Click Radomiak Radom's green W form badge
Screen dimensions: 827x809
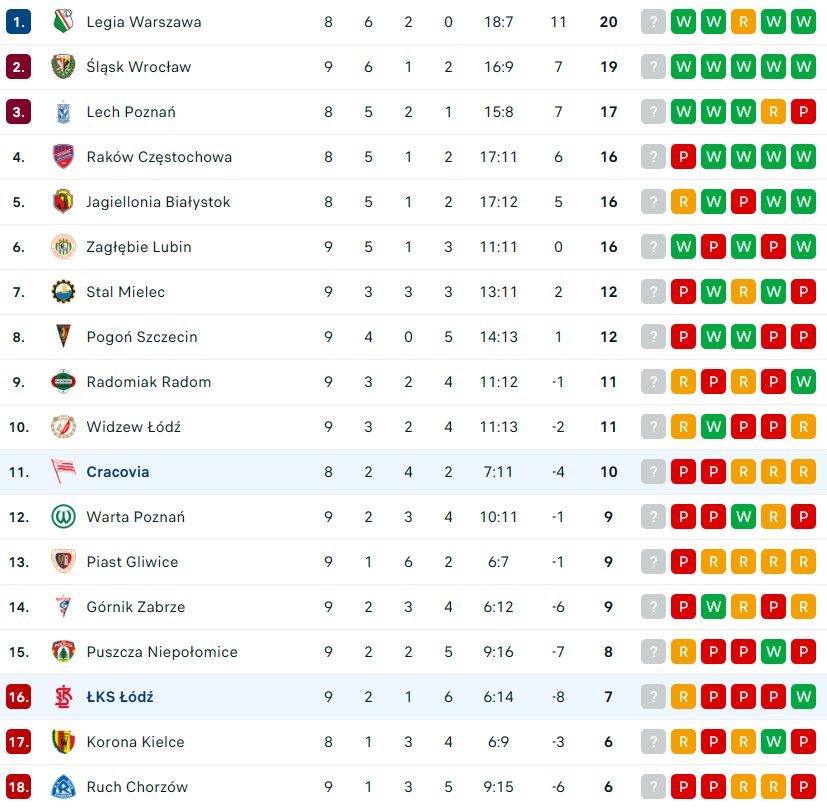803,382
